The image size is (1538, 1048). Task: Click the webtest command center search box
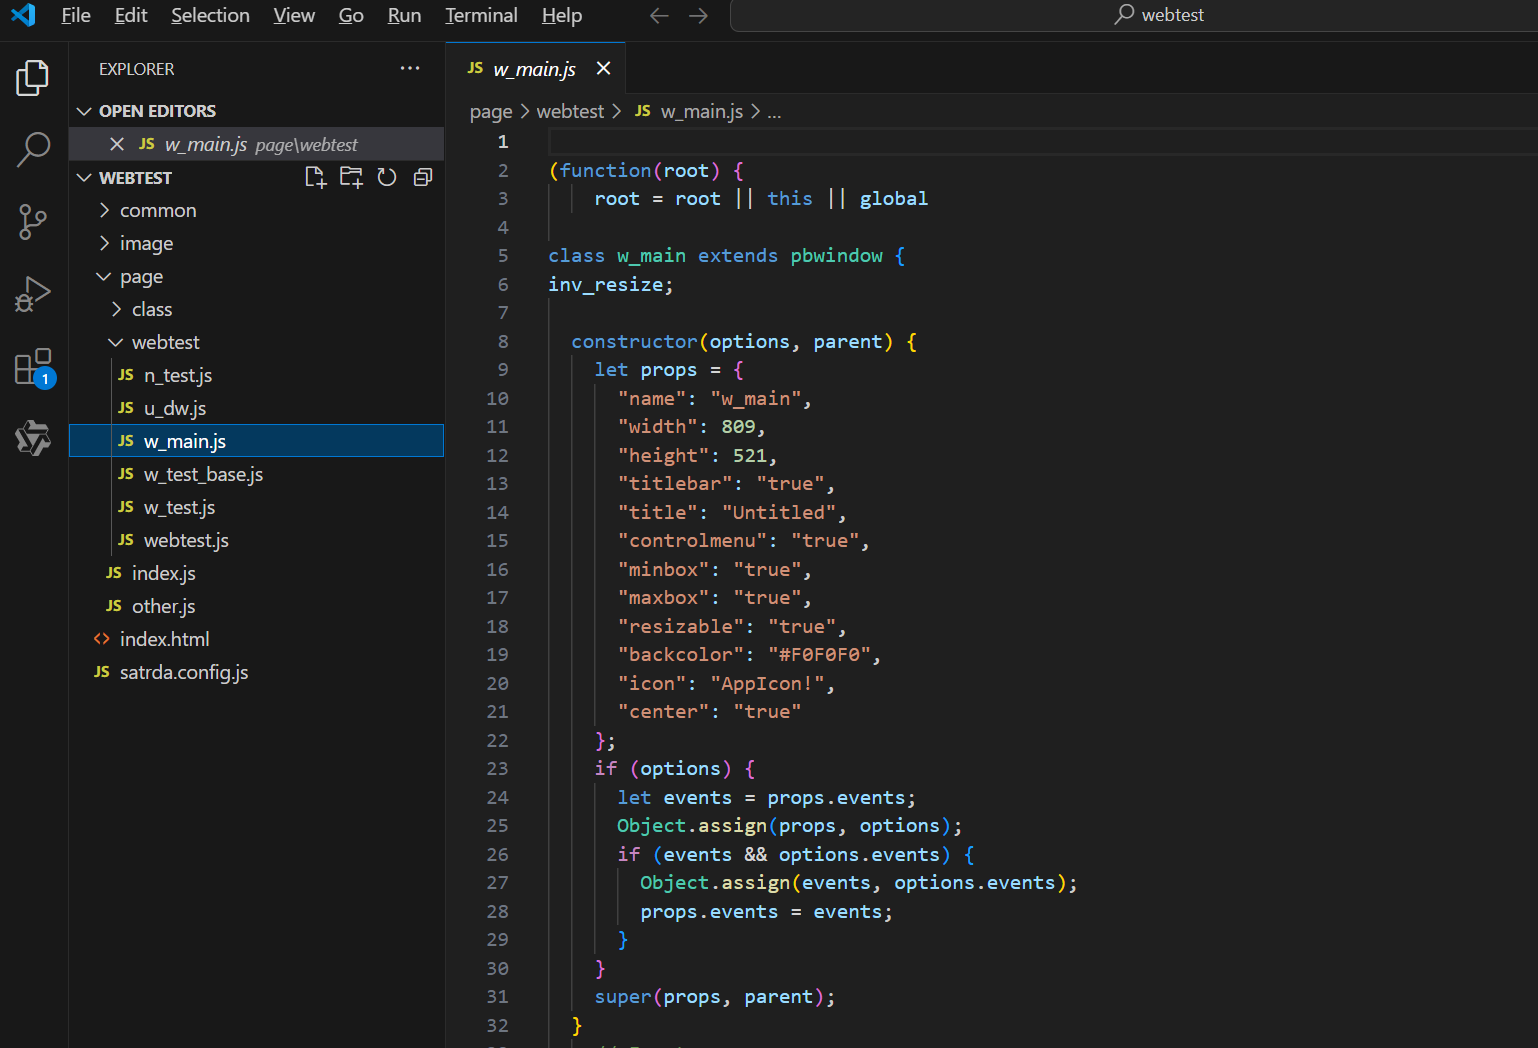coord(1158,15)
